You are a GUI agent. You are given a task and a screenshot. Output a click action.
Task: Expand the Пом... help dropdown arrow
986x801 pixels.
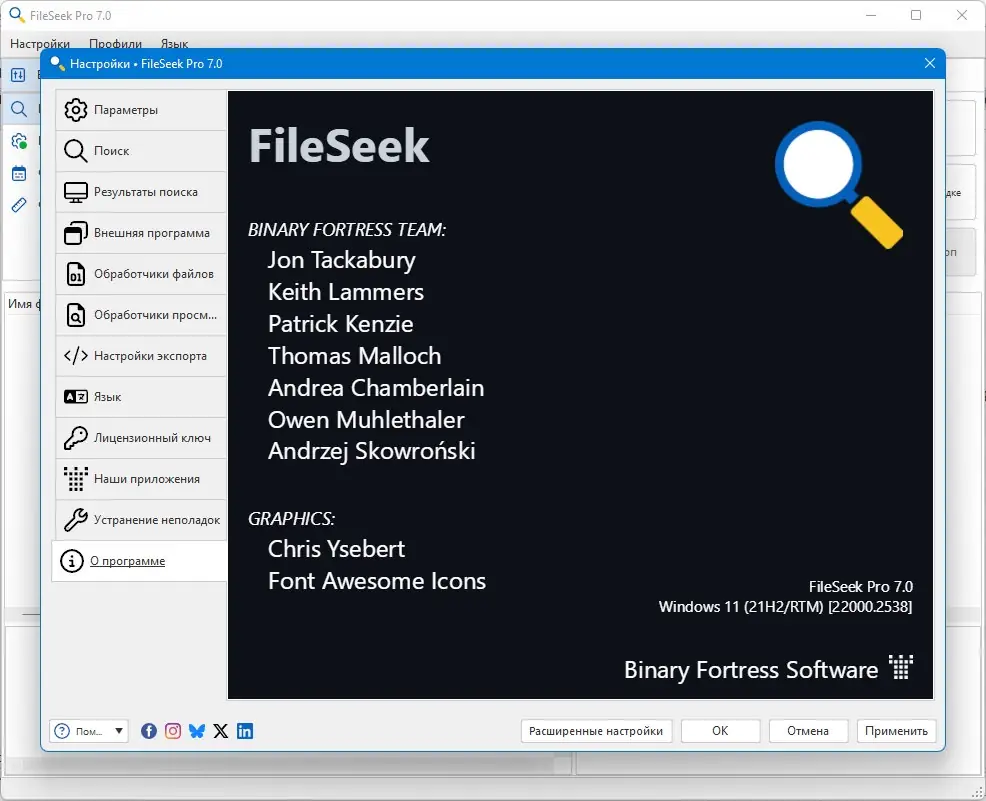119,731
